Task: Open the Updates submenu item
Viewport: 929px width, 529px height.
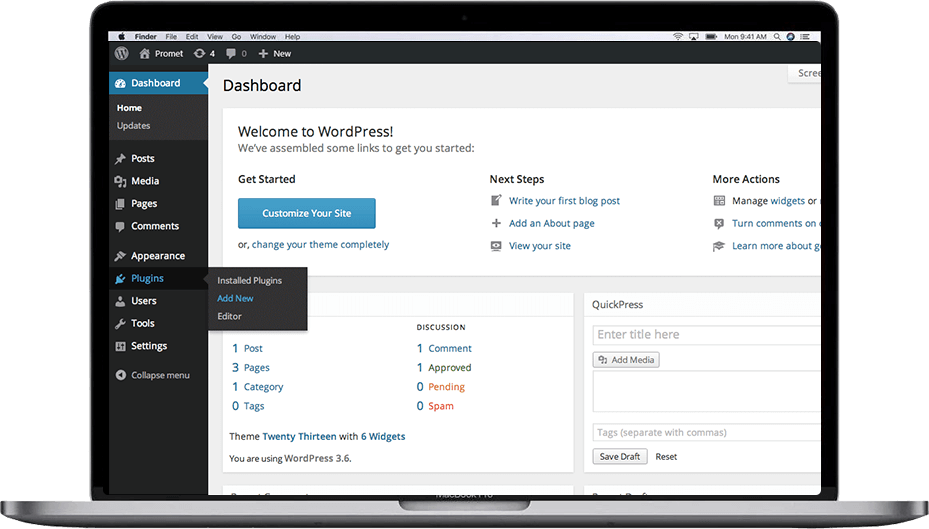Action: [x=133, y=126]
